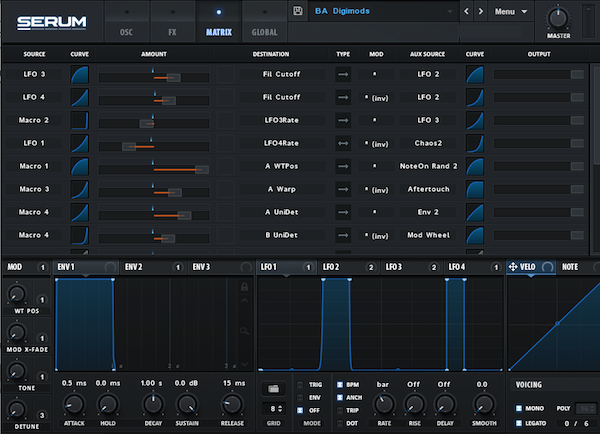
Task: Enable the TRIP checkbox
Action: tap(340, 410)
